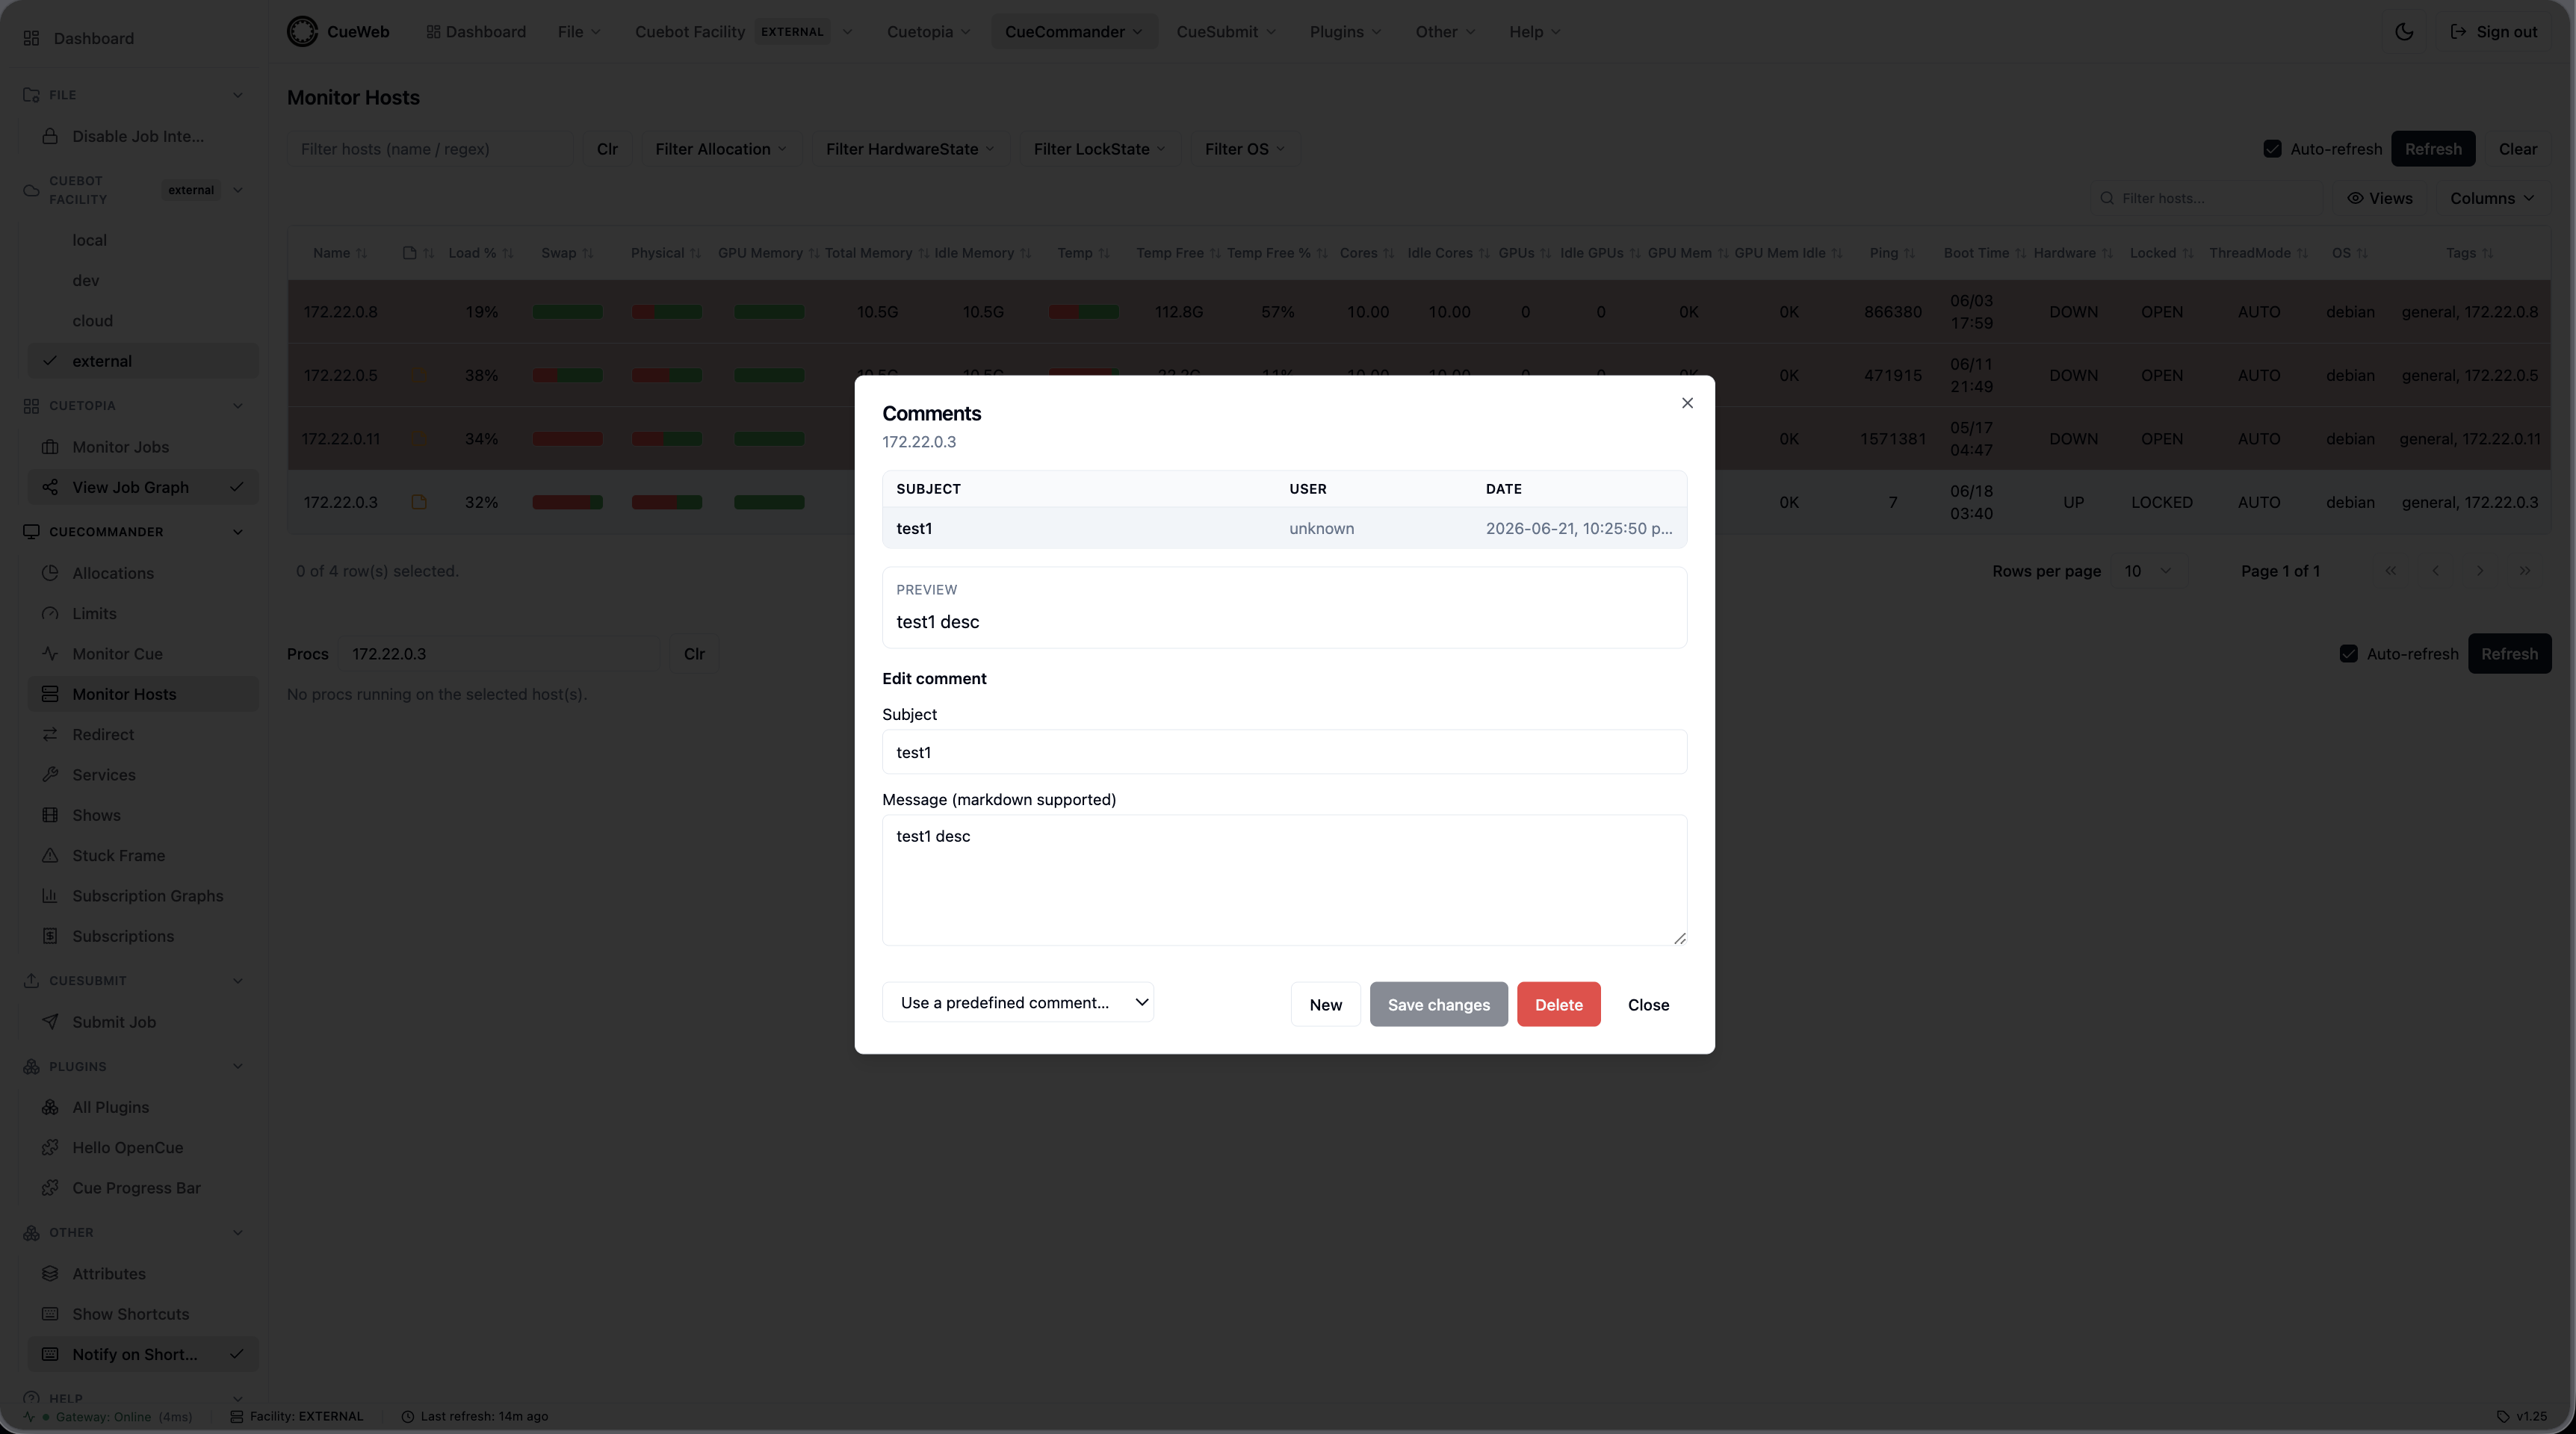Image resolution: width=2576 pixels, height=1434 pixels.
Task: Click New comment button
Action: [1325, 1004]
